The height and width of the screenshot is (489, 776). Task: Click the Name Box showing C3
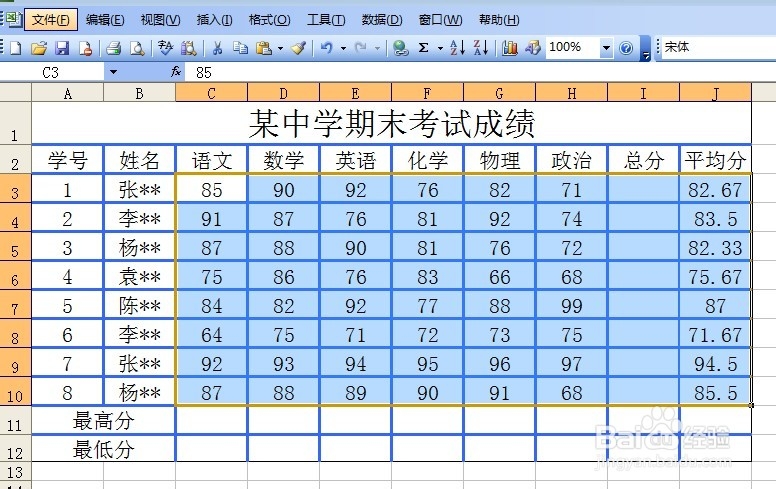[51, 73]
